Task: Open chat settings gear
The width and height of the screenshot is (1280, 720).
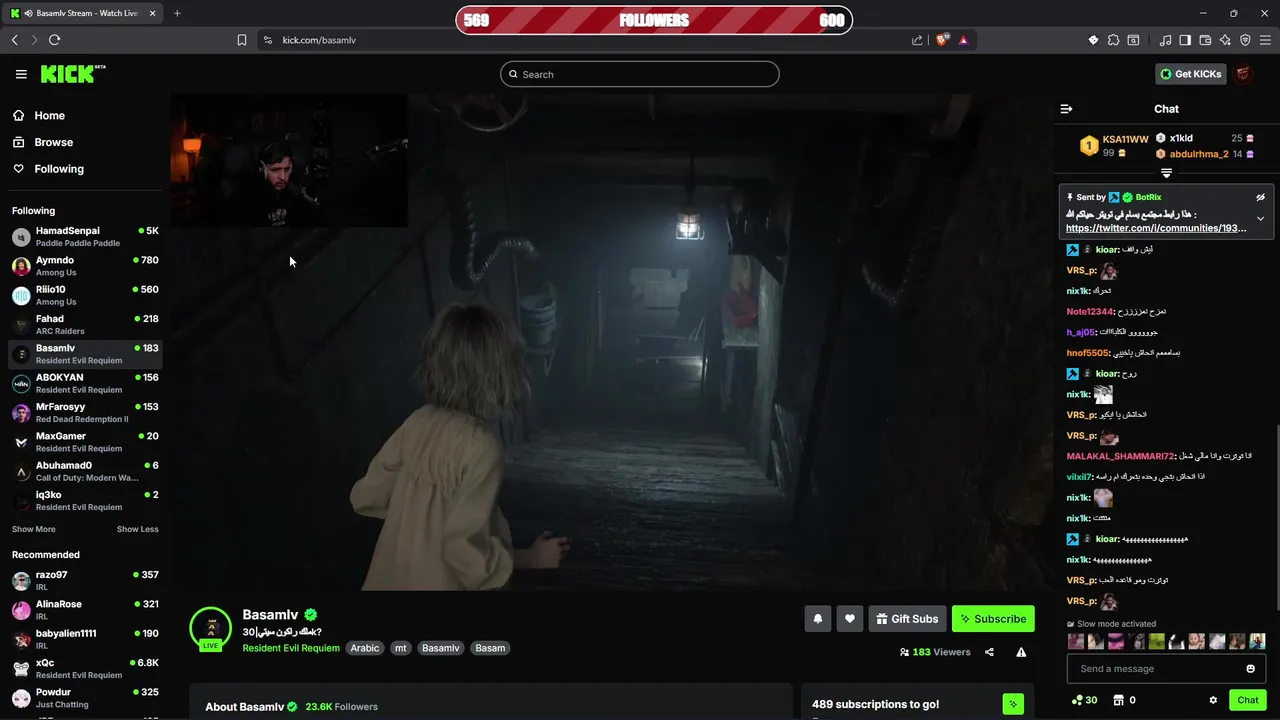Action: pos(1213,700)
